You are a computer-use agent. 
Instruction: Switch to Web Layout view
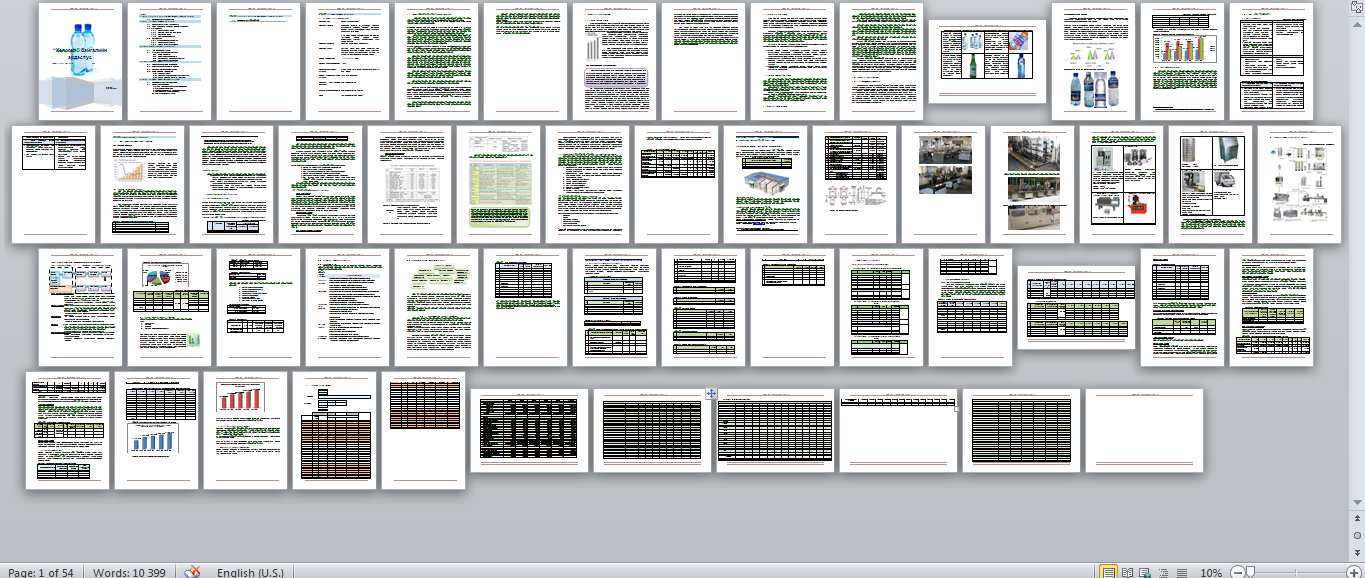[1146, 572]
